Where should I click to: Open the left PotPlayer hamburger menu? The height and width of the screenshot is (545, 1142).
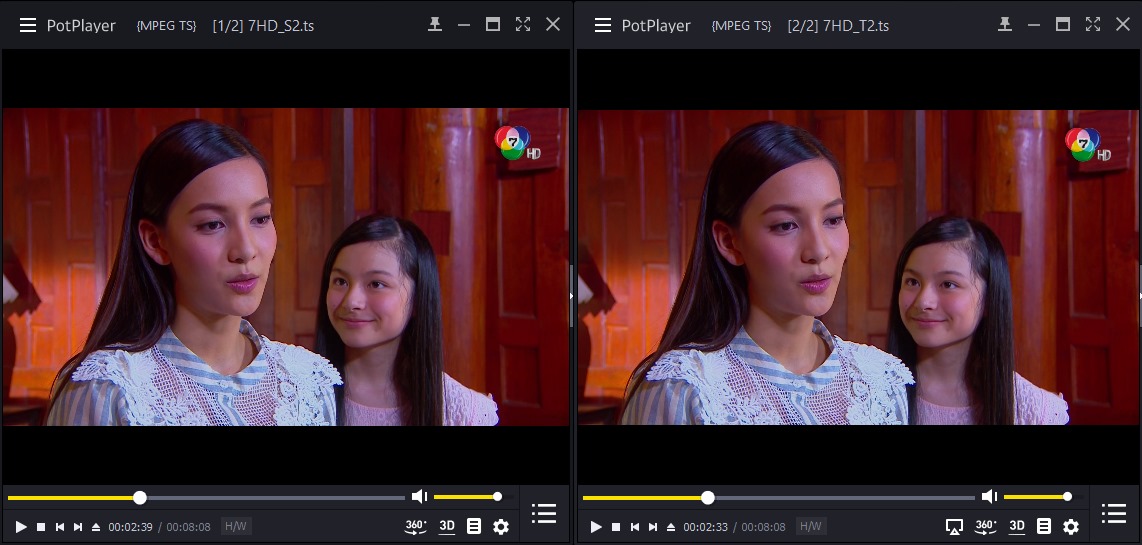point(28,26)
